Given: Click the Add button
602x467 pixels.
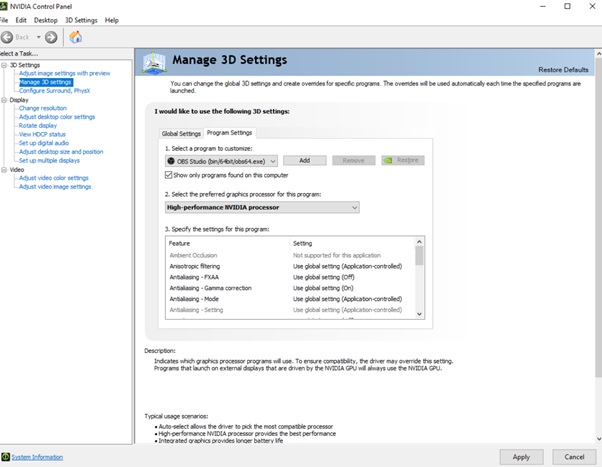Looking at the screenshot, I should pyautogui.click(x=304, y=160).
